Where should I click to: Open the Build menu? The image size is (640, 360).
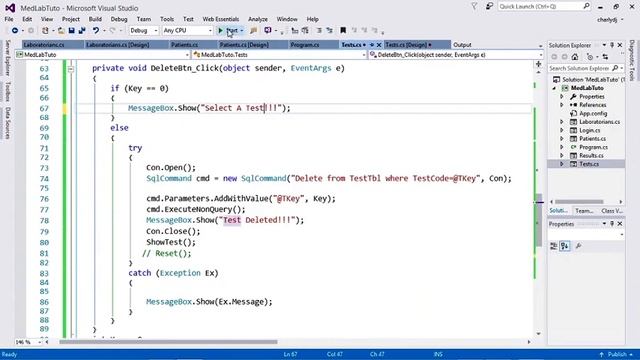click(95, 19)
